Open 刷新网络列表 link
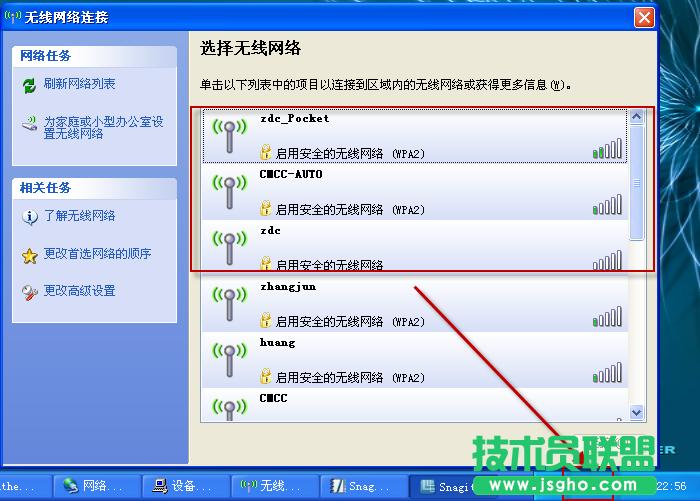 point(79,84)
